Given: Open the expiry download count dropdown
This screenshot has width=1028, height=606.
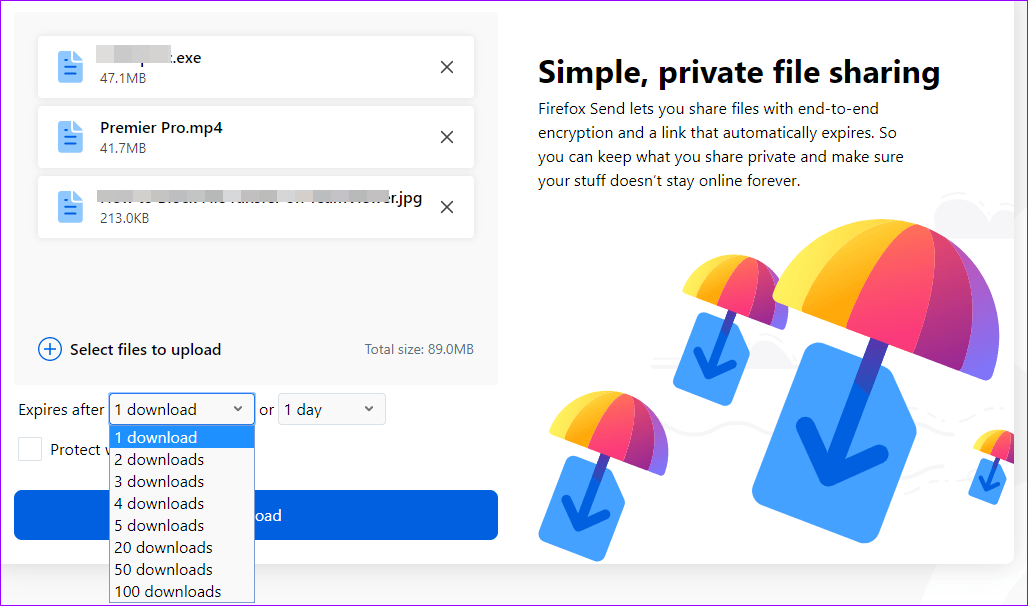Looking at the screenshot, I should (182, 409).
